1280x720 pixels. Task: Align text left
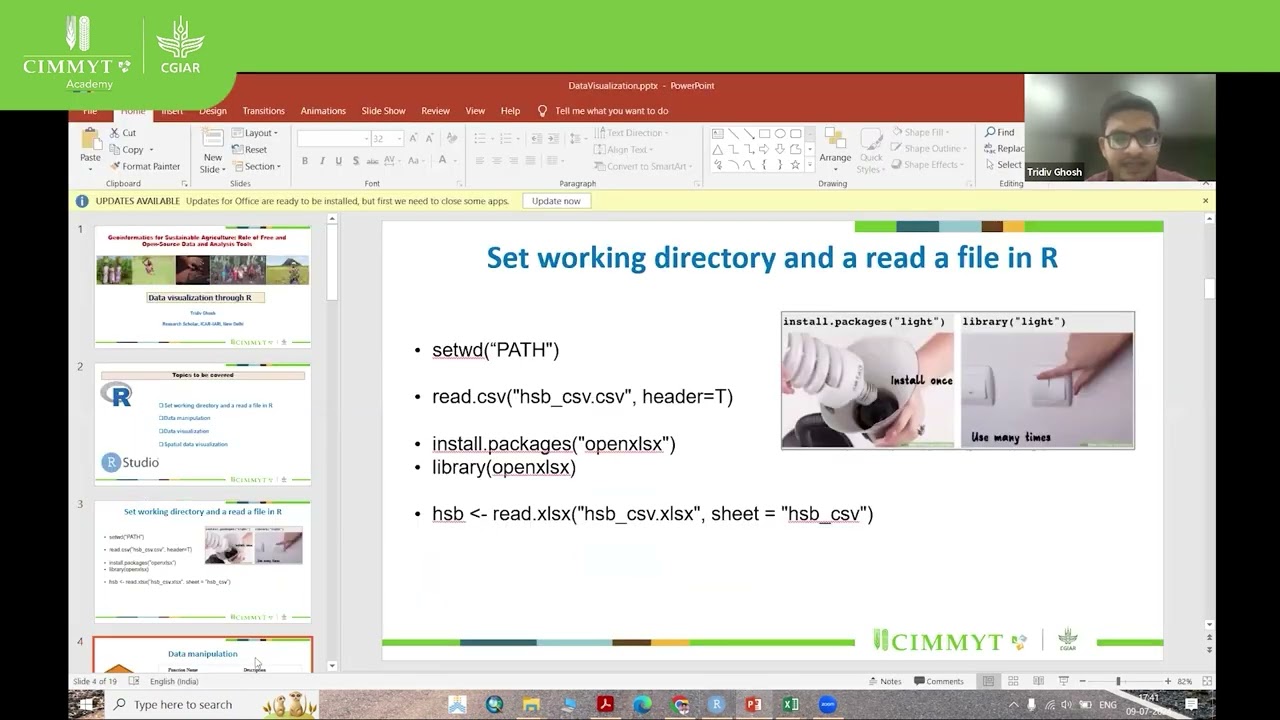point(479,161)
